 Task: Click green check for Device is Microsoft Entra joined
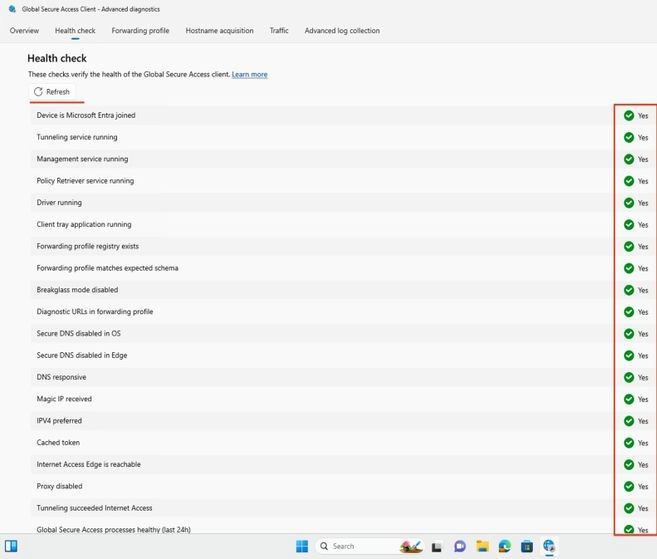(x=629, y=116)
